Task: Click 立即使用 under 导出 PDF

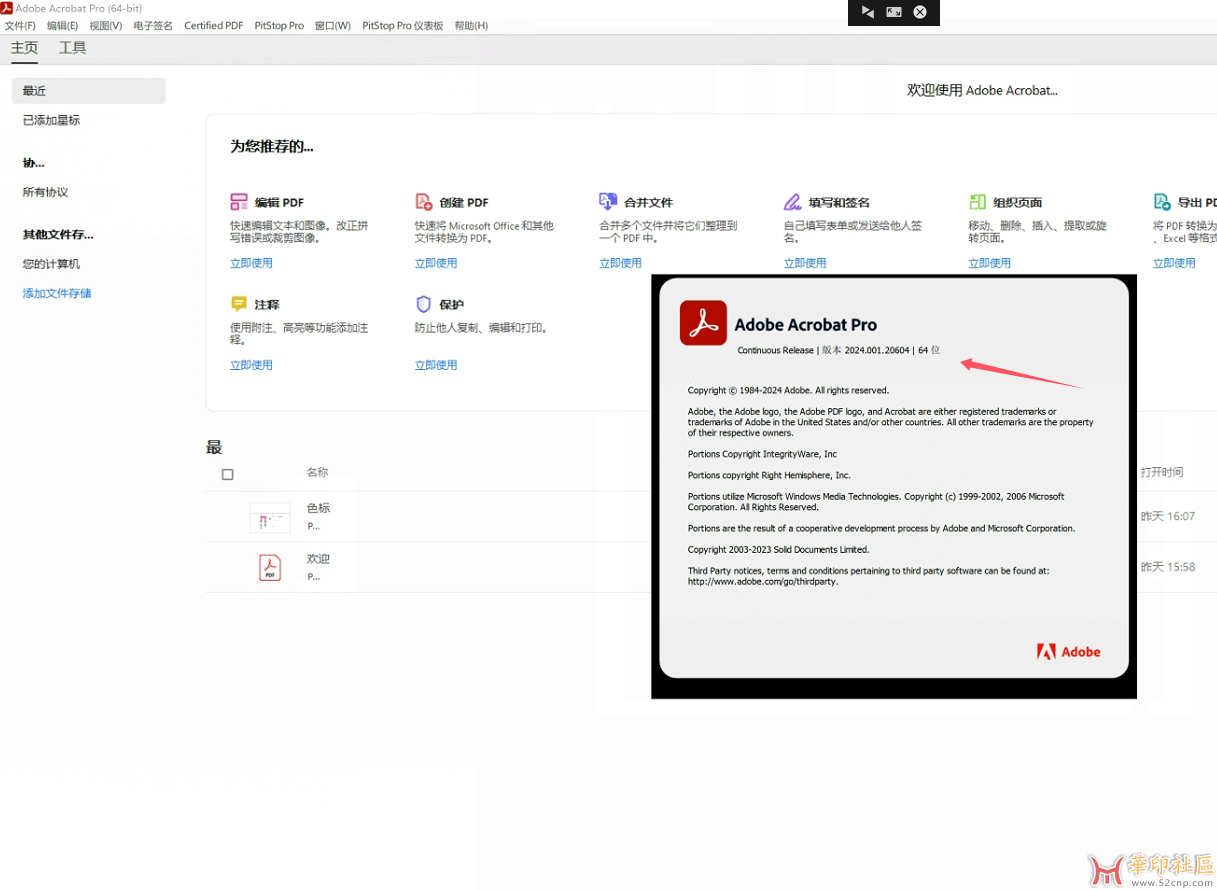Action: [x=1174, y=263]
